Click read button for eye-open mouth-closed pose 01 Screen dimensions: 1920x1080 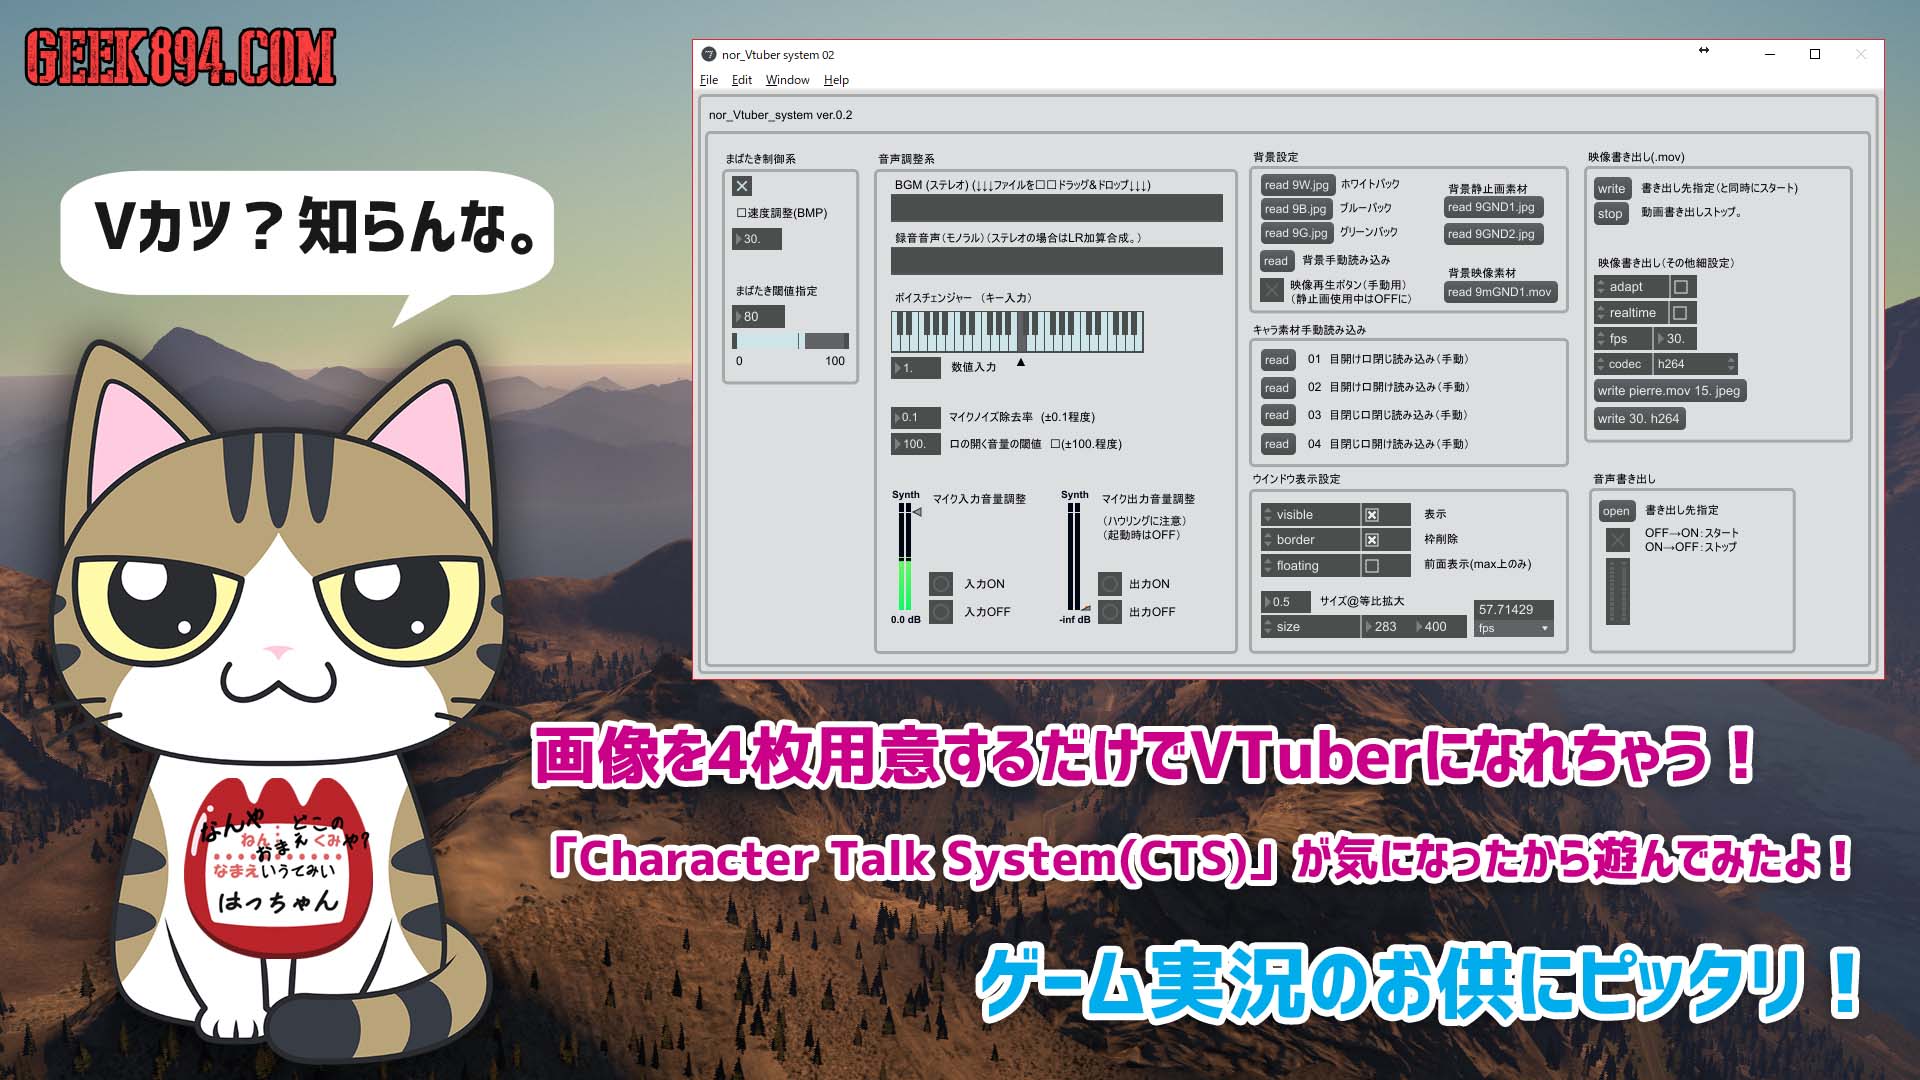click(1274, 357)
